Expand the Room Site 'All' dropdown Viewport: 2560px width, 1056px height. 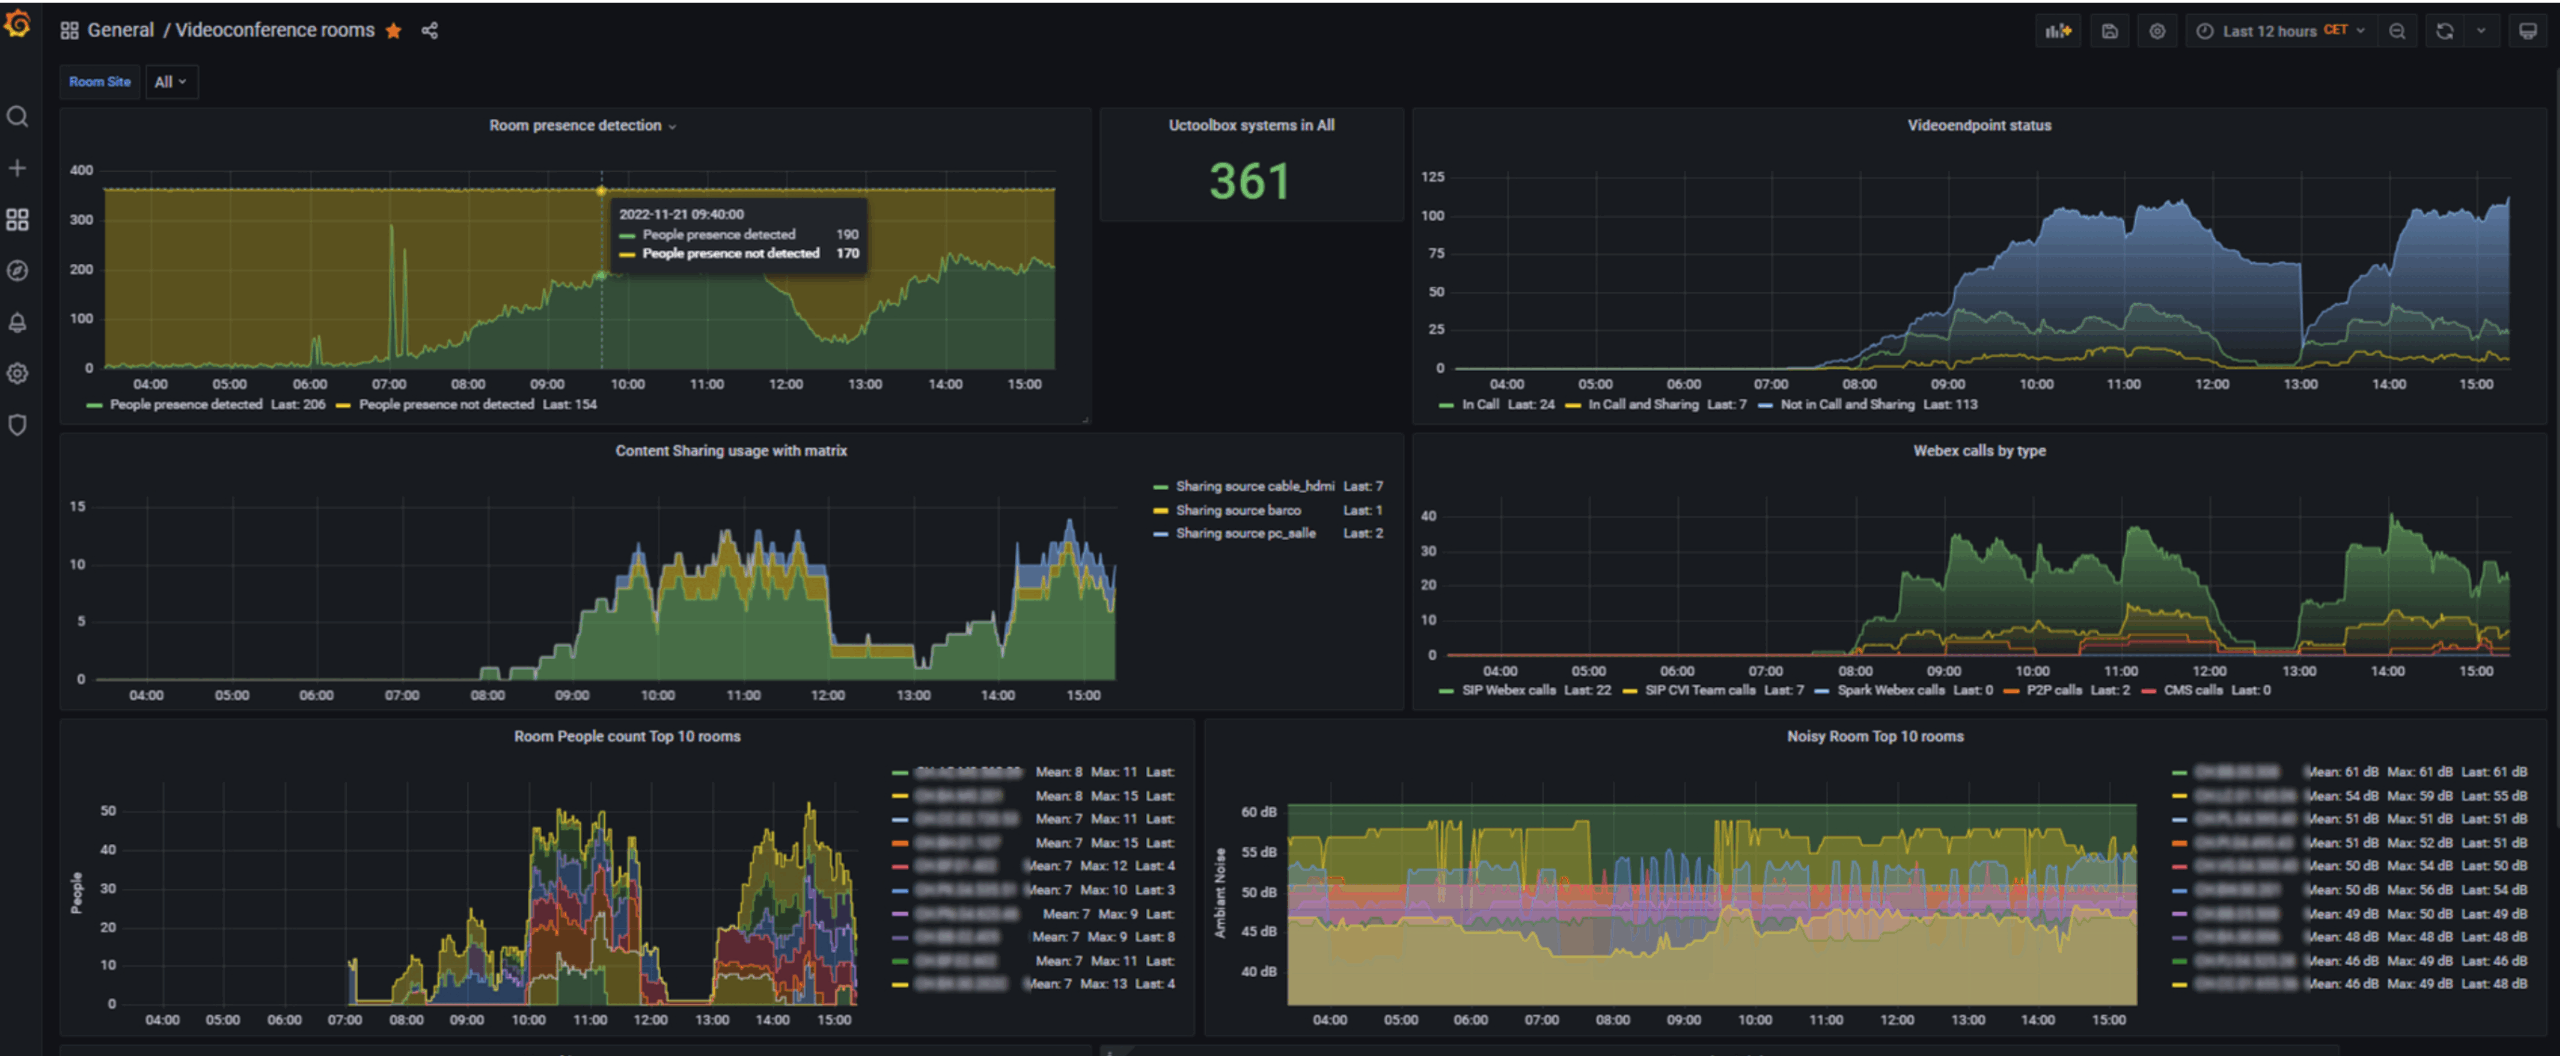click(x=171, y=82)
